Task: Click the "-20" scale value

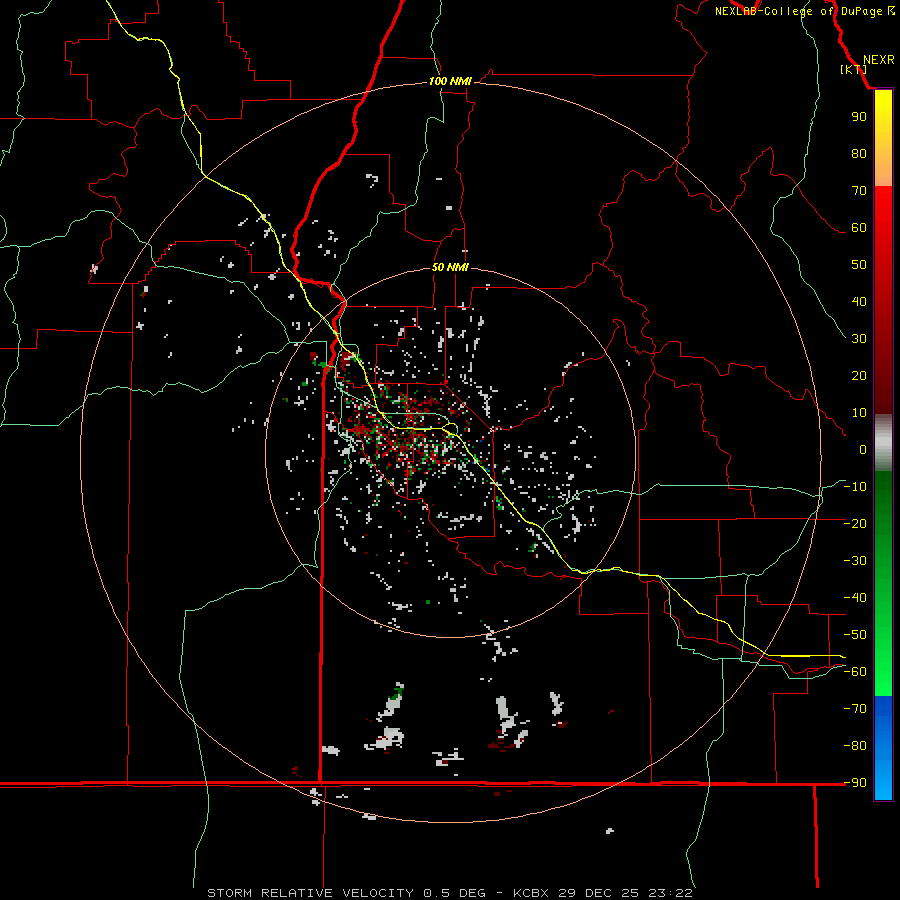Action: [x=855, y=523]
